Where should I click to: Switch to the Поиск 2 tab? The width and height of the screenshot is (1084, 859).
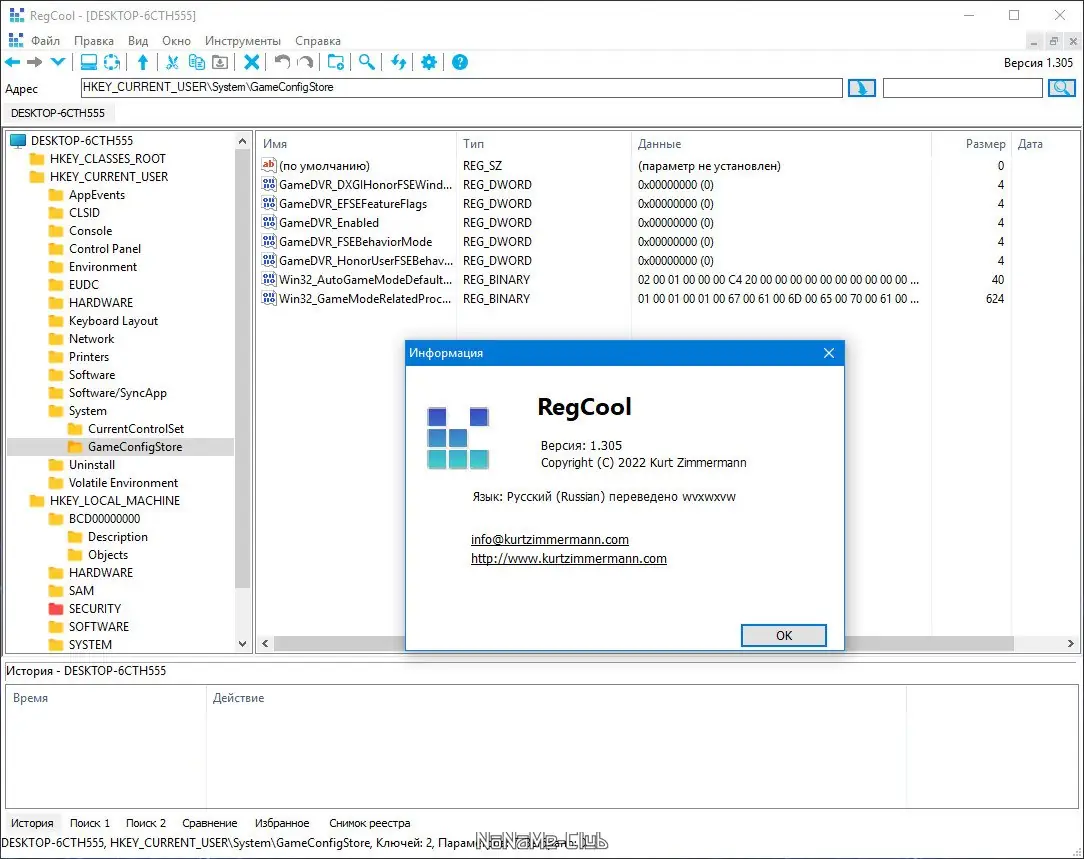coord(146,823)
